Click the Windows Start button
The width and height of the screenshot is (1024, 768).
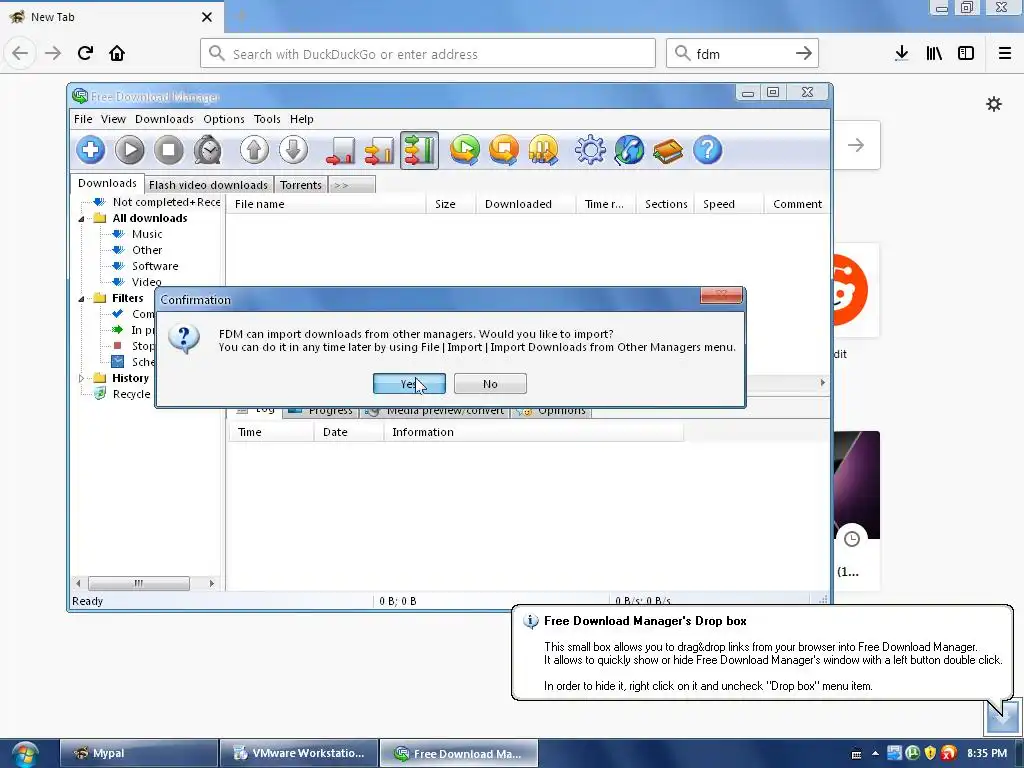tap(25, 754)
